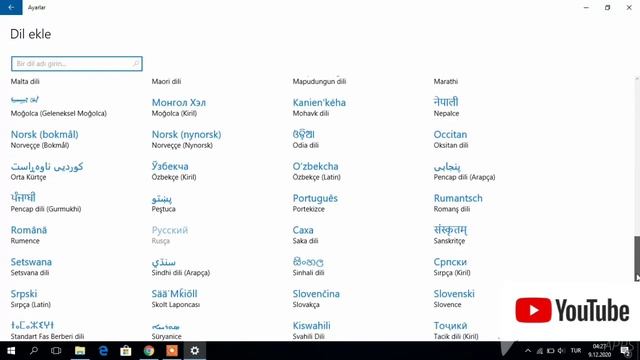Choose Română Rumence

point(29,234)
